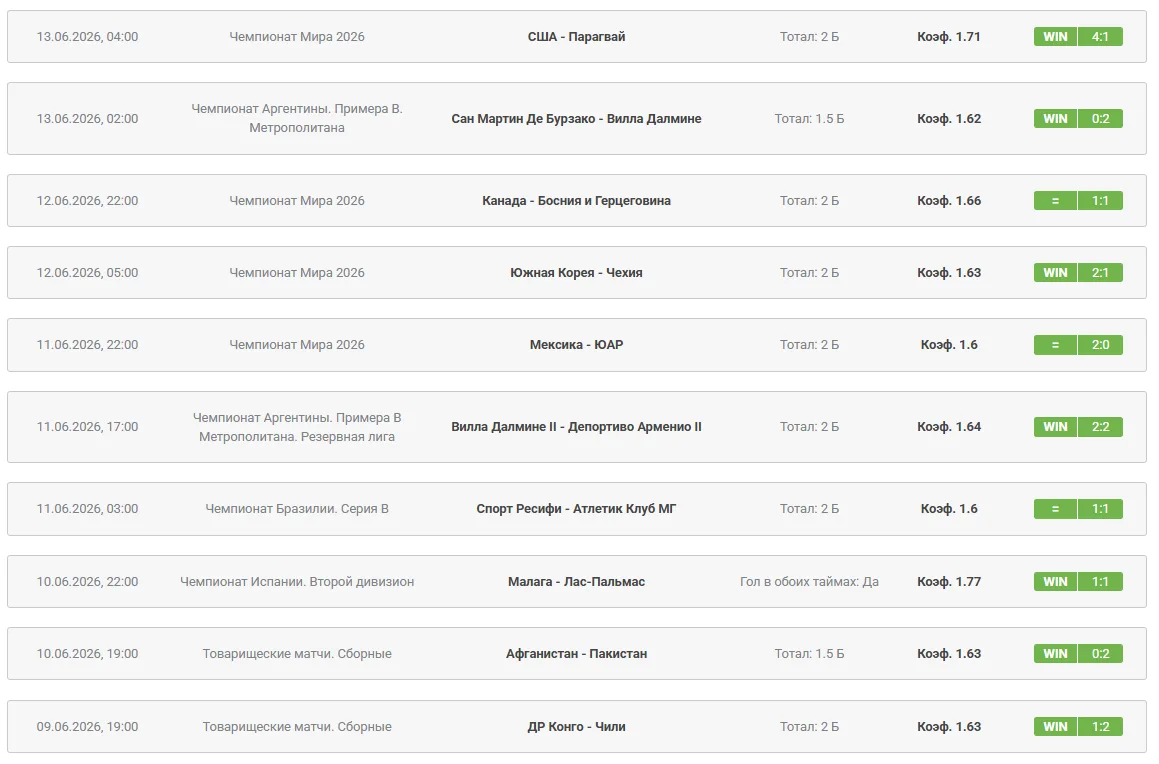The image size is (1159, 764).
Task: Click the 2:2 score badge
Action: pos(1100,427)
